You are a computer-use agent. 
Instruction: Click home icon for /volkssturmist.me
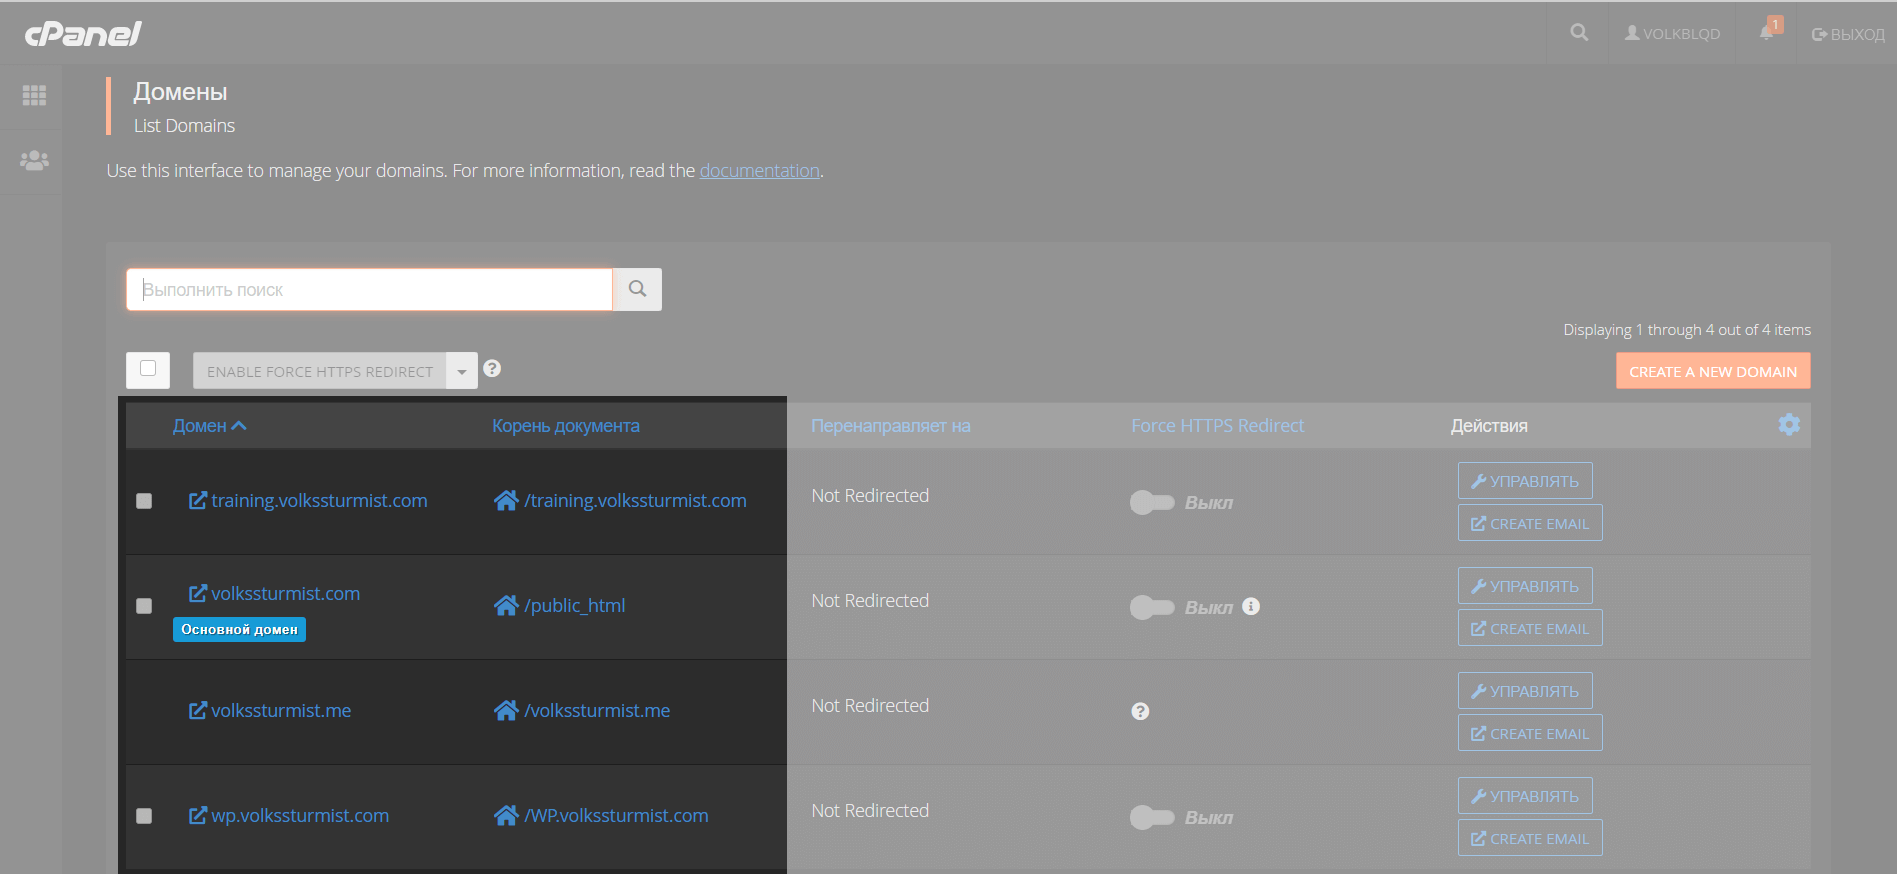click(x=506, y=710)
